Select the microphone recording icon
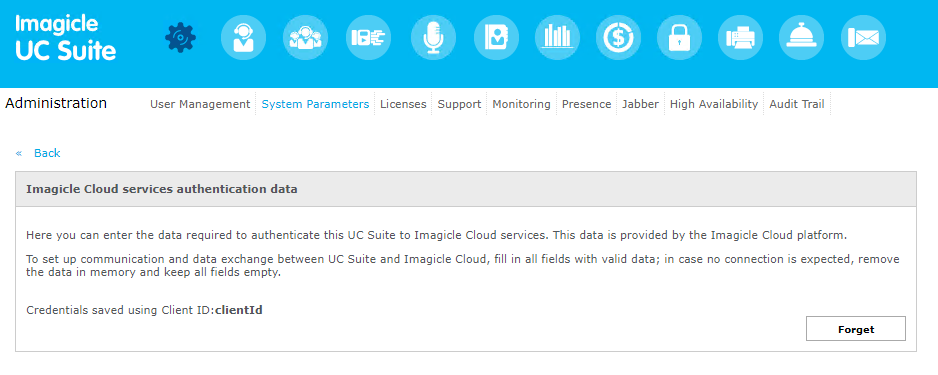The image size is (938, 375). point(433,38)
